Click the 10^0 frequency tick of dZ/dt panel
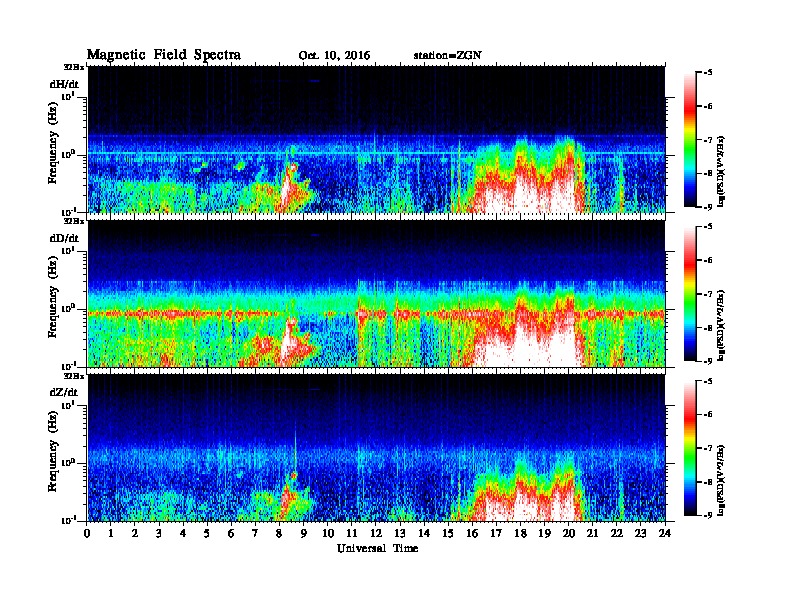Image resolution: width=792 pixels, height=612 pixels. [69, 462]
